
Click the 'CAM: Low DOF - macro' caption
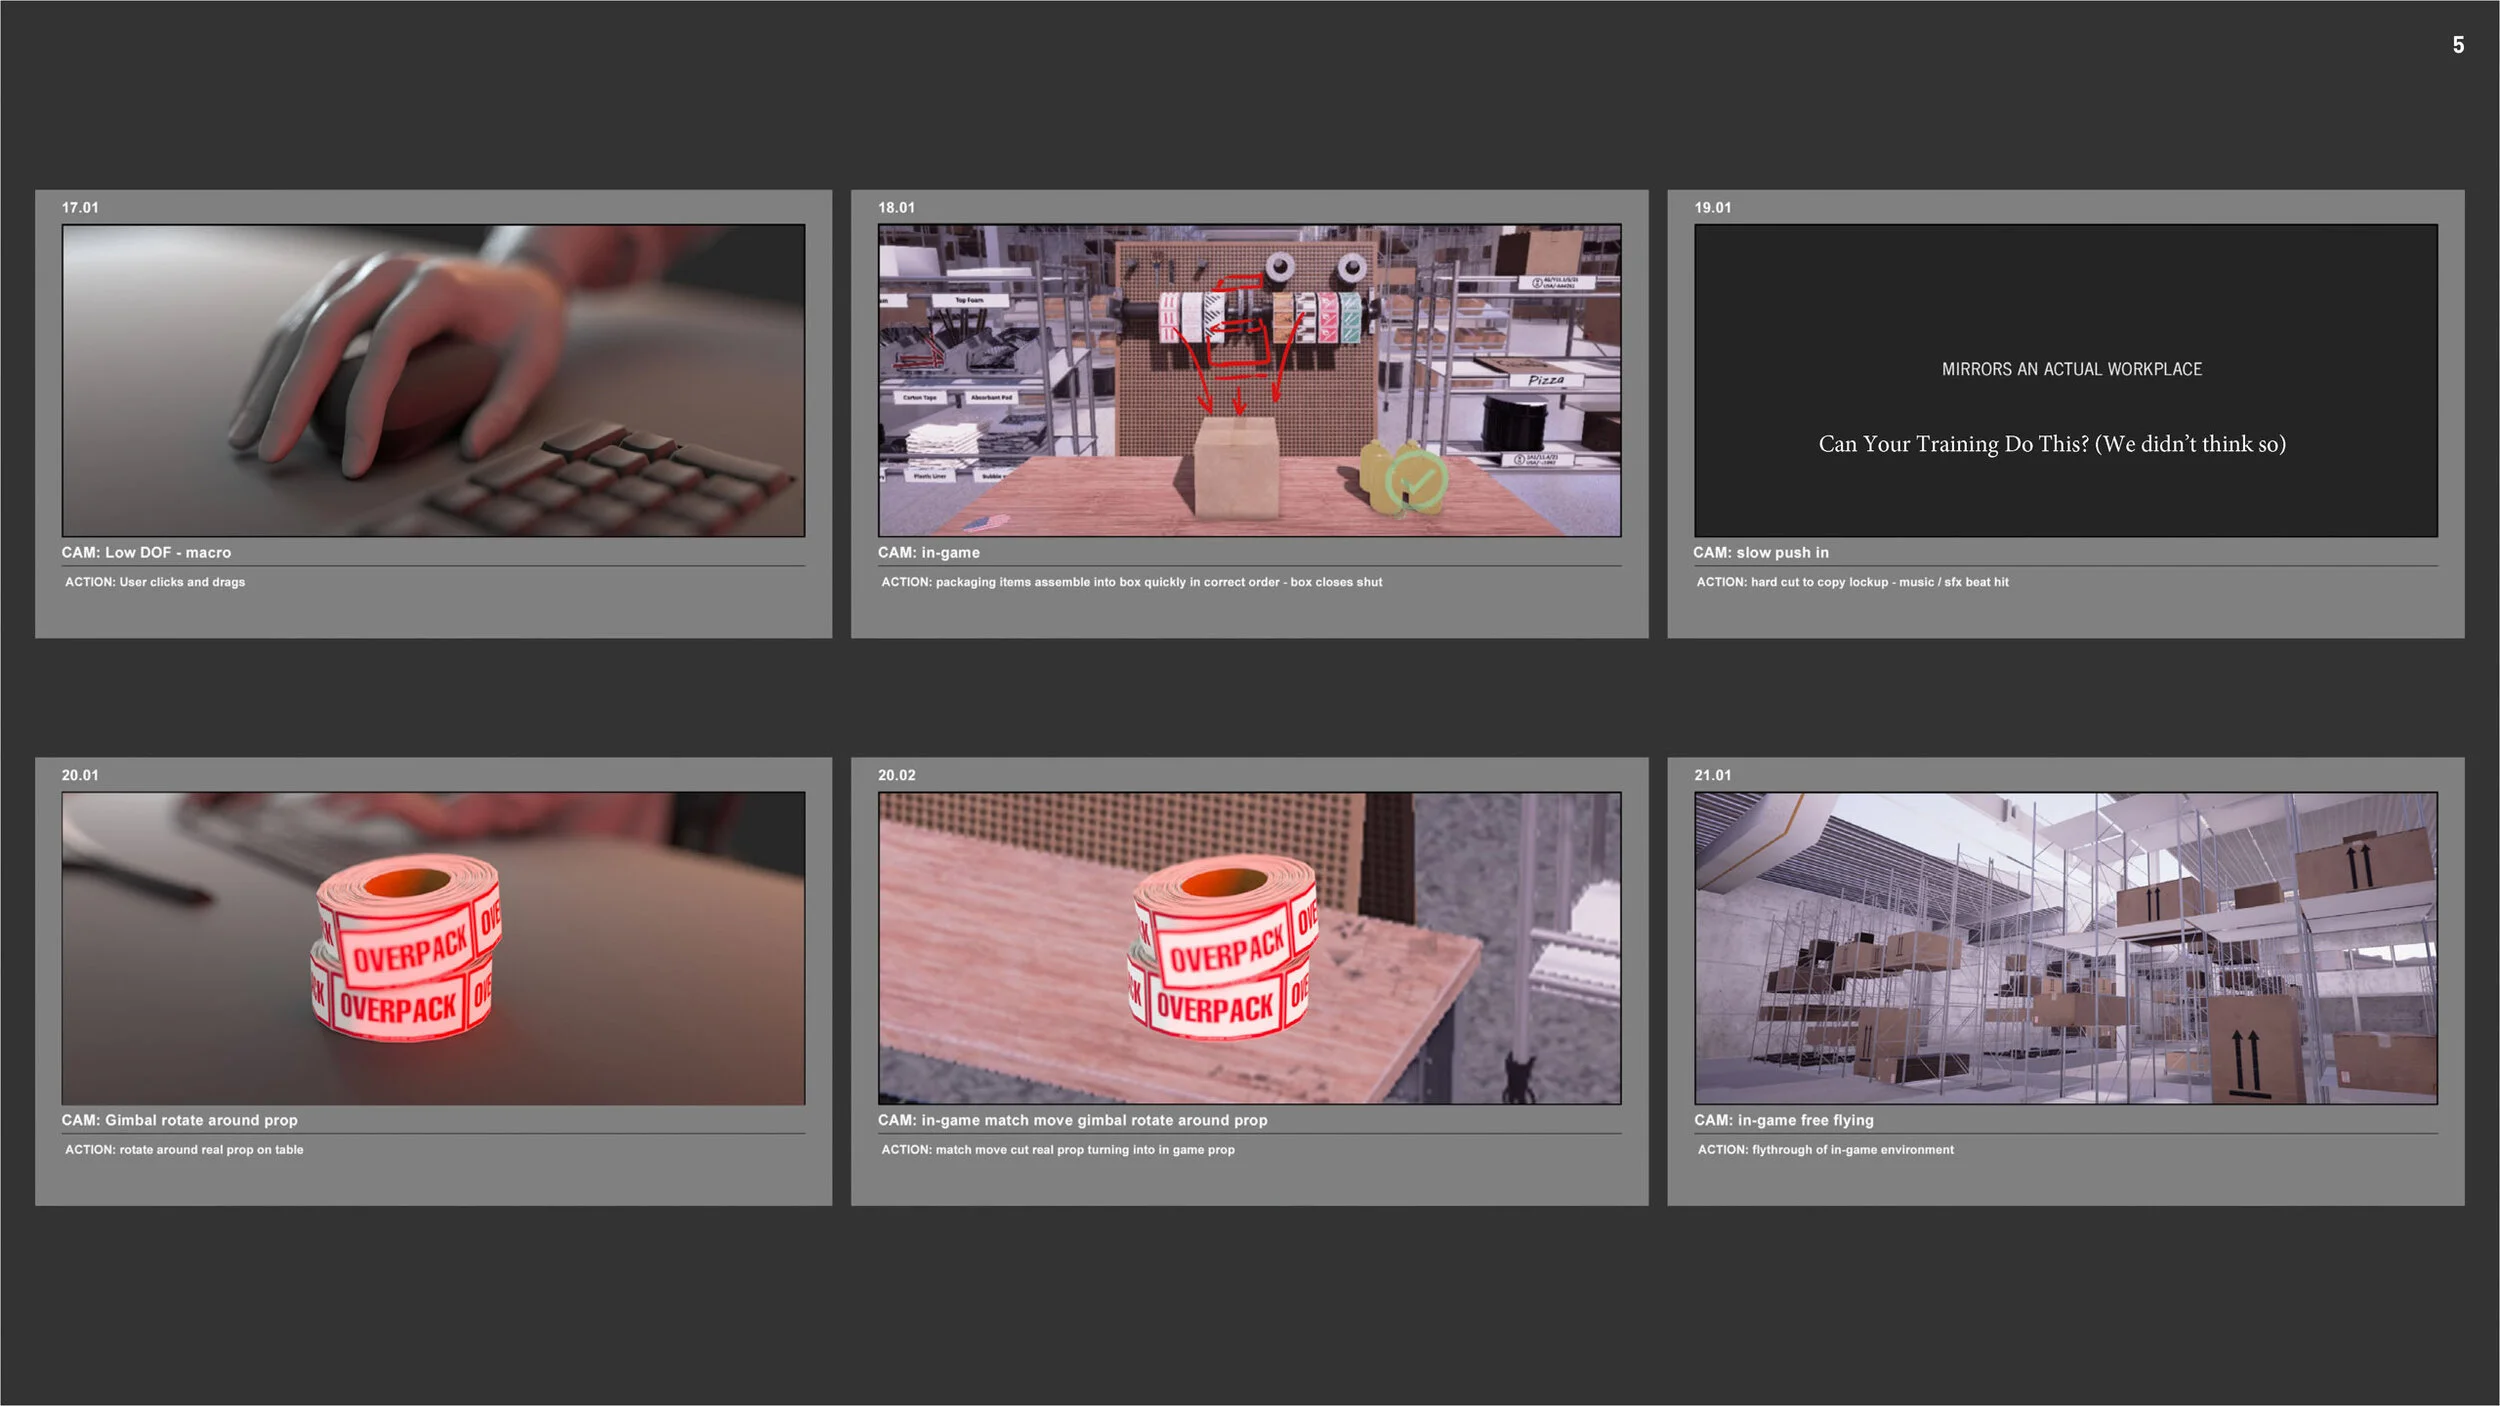146,552
